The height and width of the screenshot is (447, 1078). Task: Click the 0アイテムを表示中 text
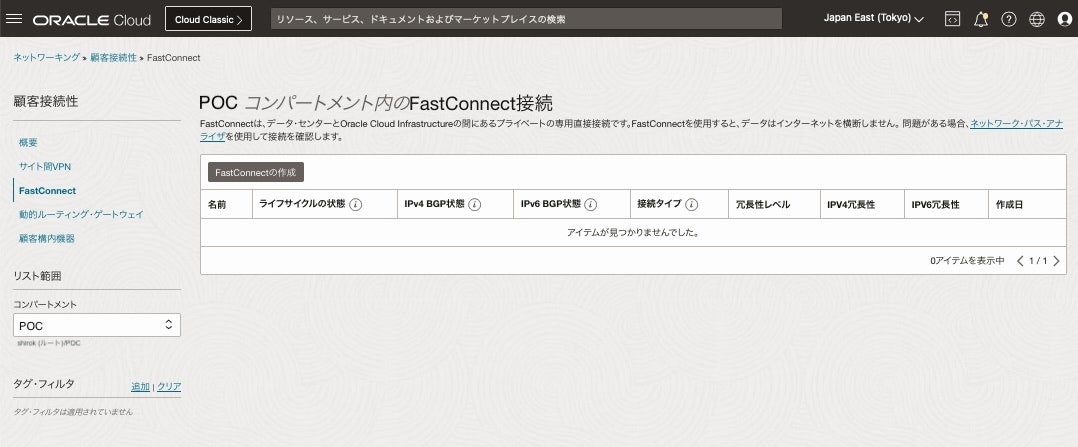967,261
